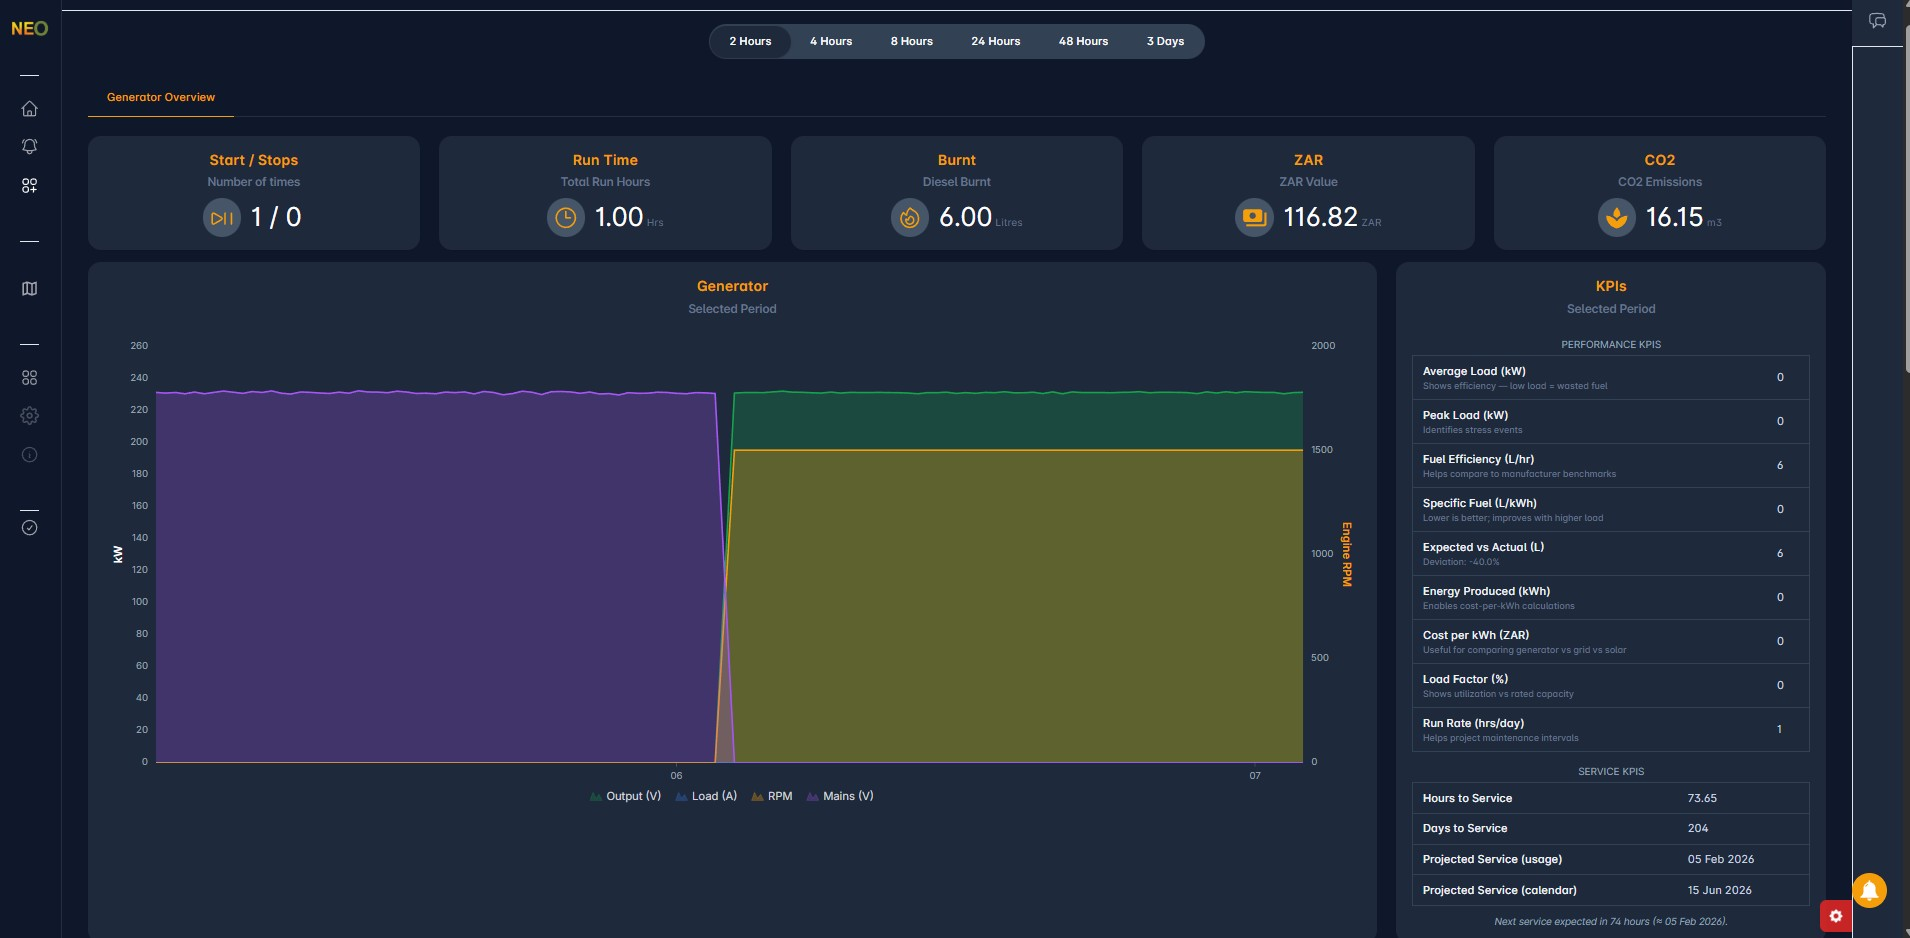The image size is (1910, 938).
Task: Open the red gear button at bottom right
Action: (1836, 915)
